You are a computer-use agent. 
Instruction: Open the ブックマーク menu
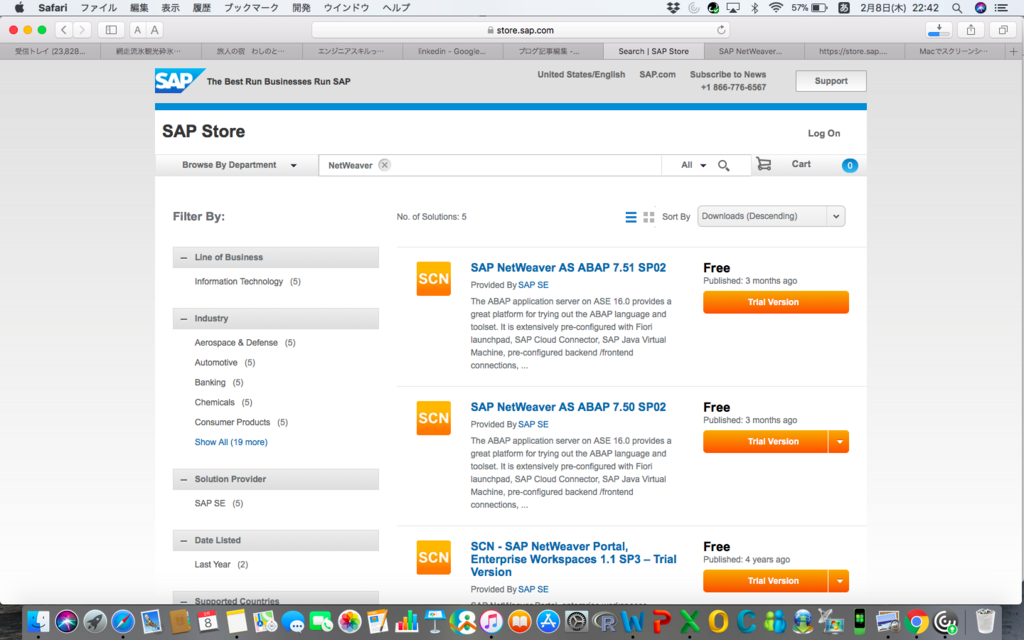coord(251,8)
